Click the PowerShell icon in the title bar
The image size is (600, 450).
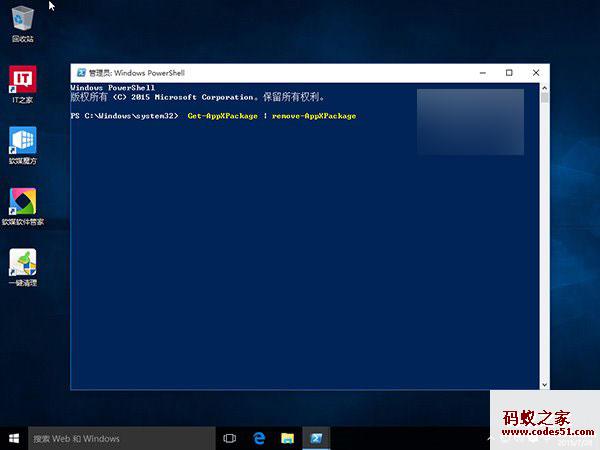[x=80, y=73]
